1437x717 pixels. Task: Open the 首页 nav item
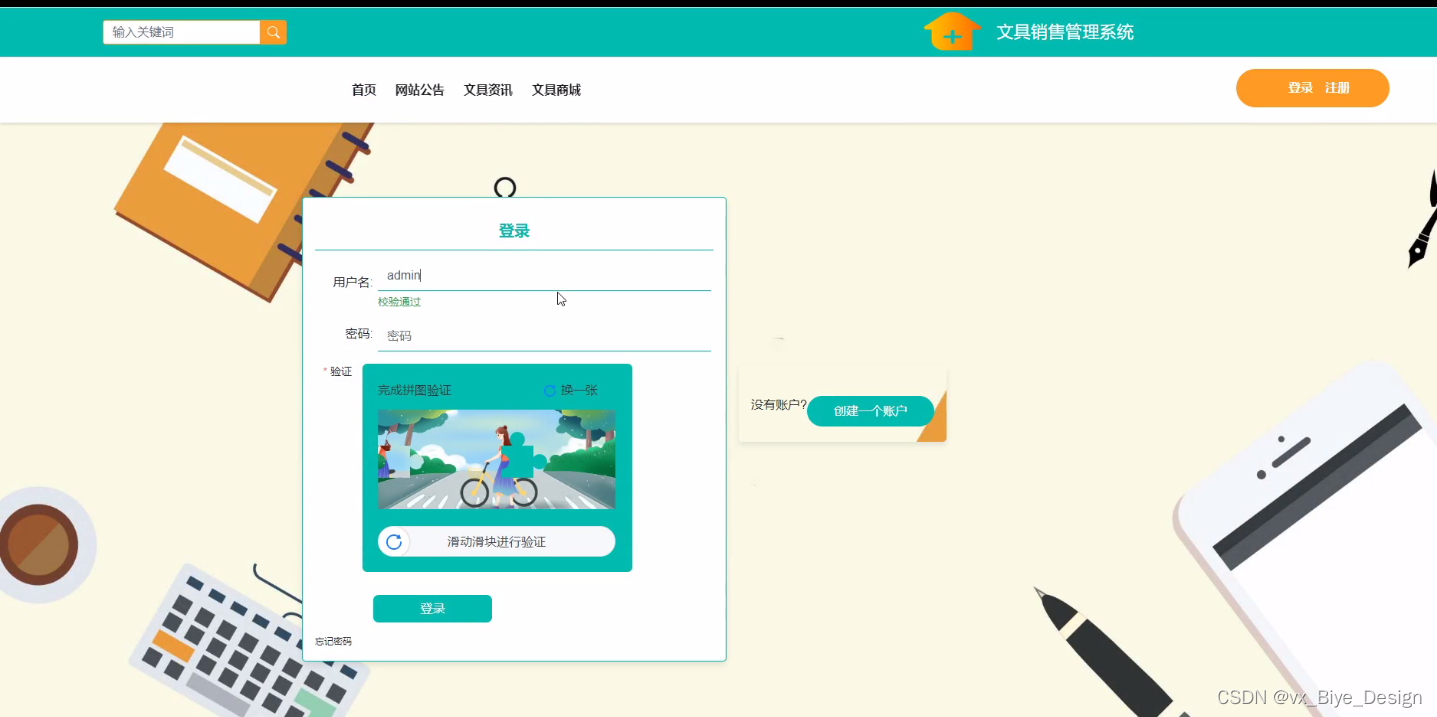point(364,90)
